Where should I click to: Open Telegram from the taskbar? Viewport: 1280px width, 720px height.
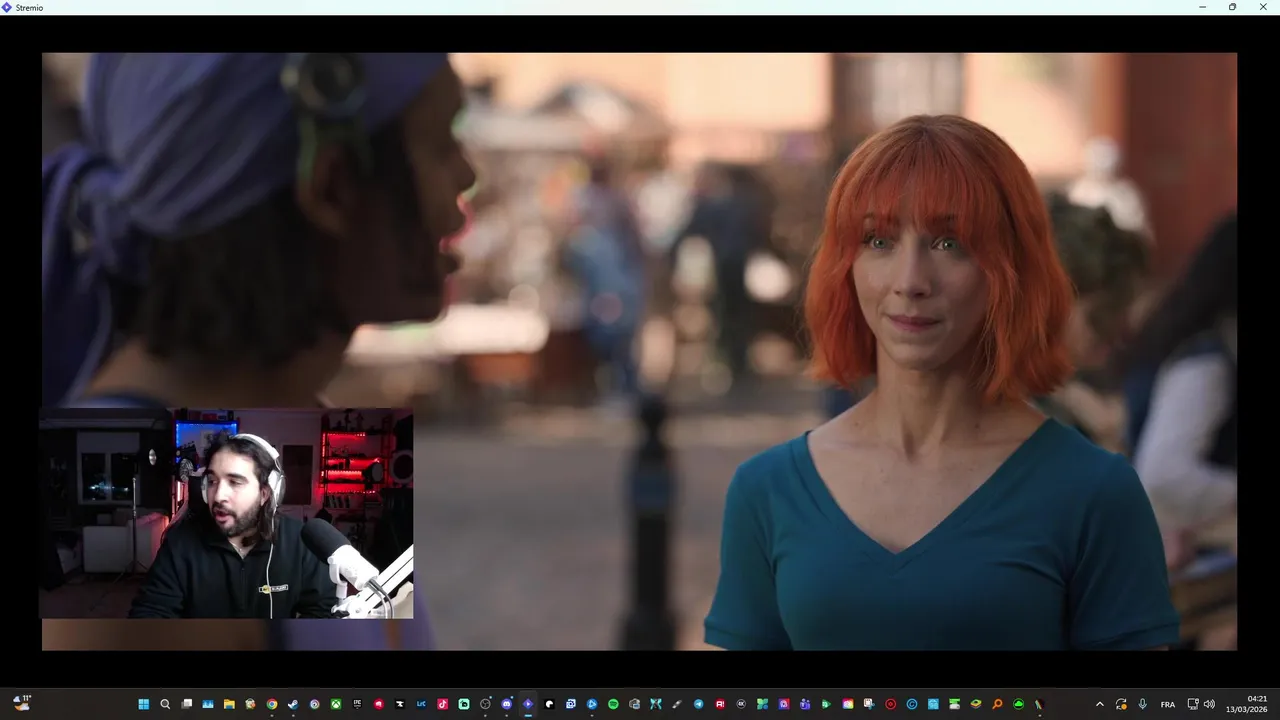(698, 704)
